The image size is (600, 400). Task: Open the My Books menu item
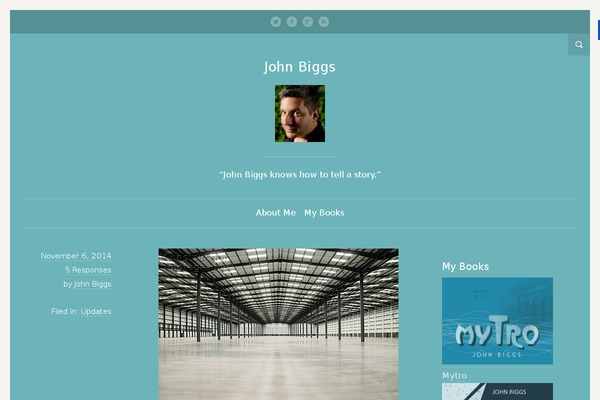[324, 213]
